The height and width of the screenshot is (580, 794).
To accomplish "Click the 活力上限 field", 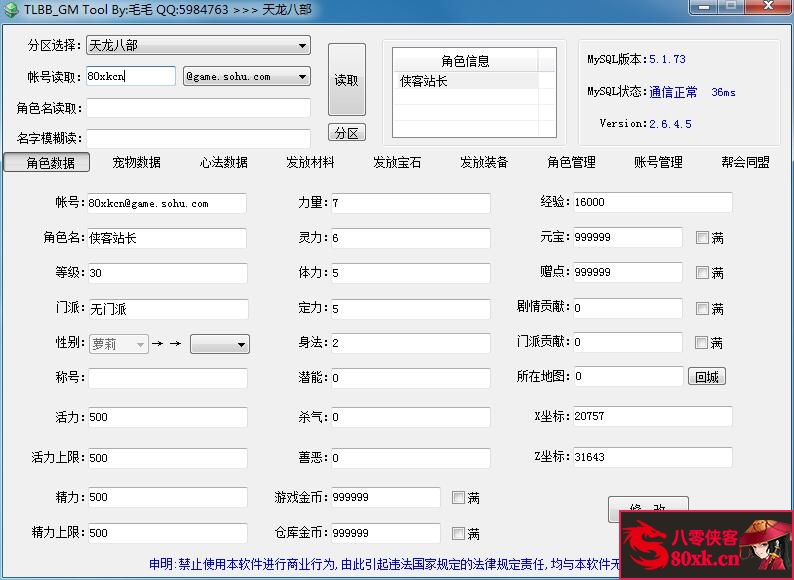I will [168, 458].
